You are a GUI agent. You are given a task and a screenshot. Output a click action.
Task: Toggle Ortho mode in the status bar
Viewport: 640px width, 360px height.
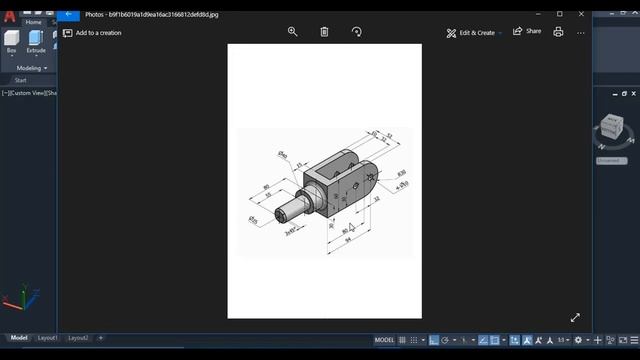click(x=434, y=340)
